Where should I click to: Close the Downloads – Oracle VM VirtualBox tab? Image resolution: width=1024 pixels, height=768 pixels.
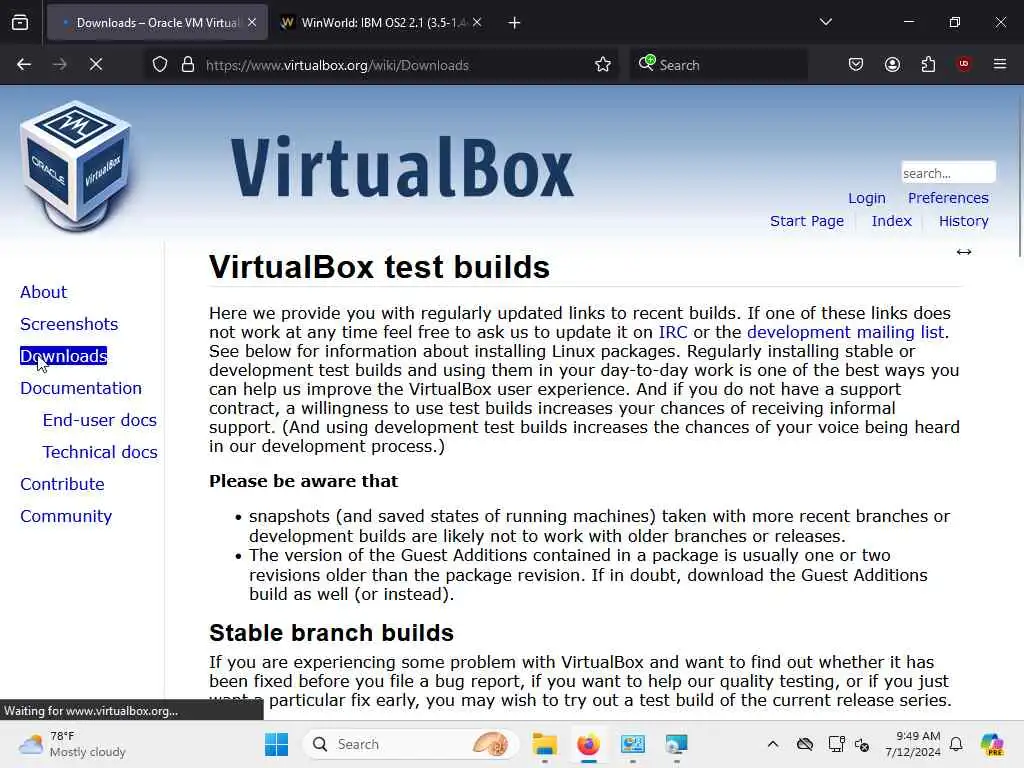[252, 23]
